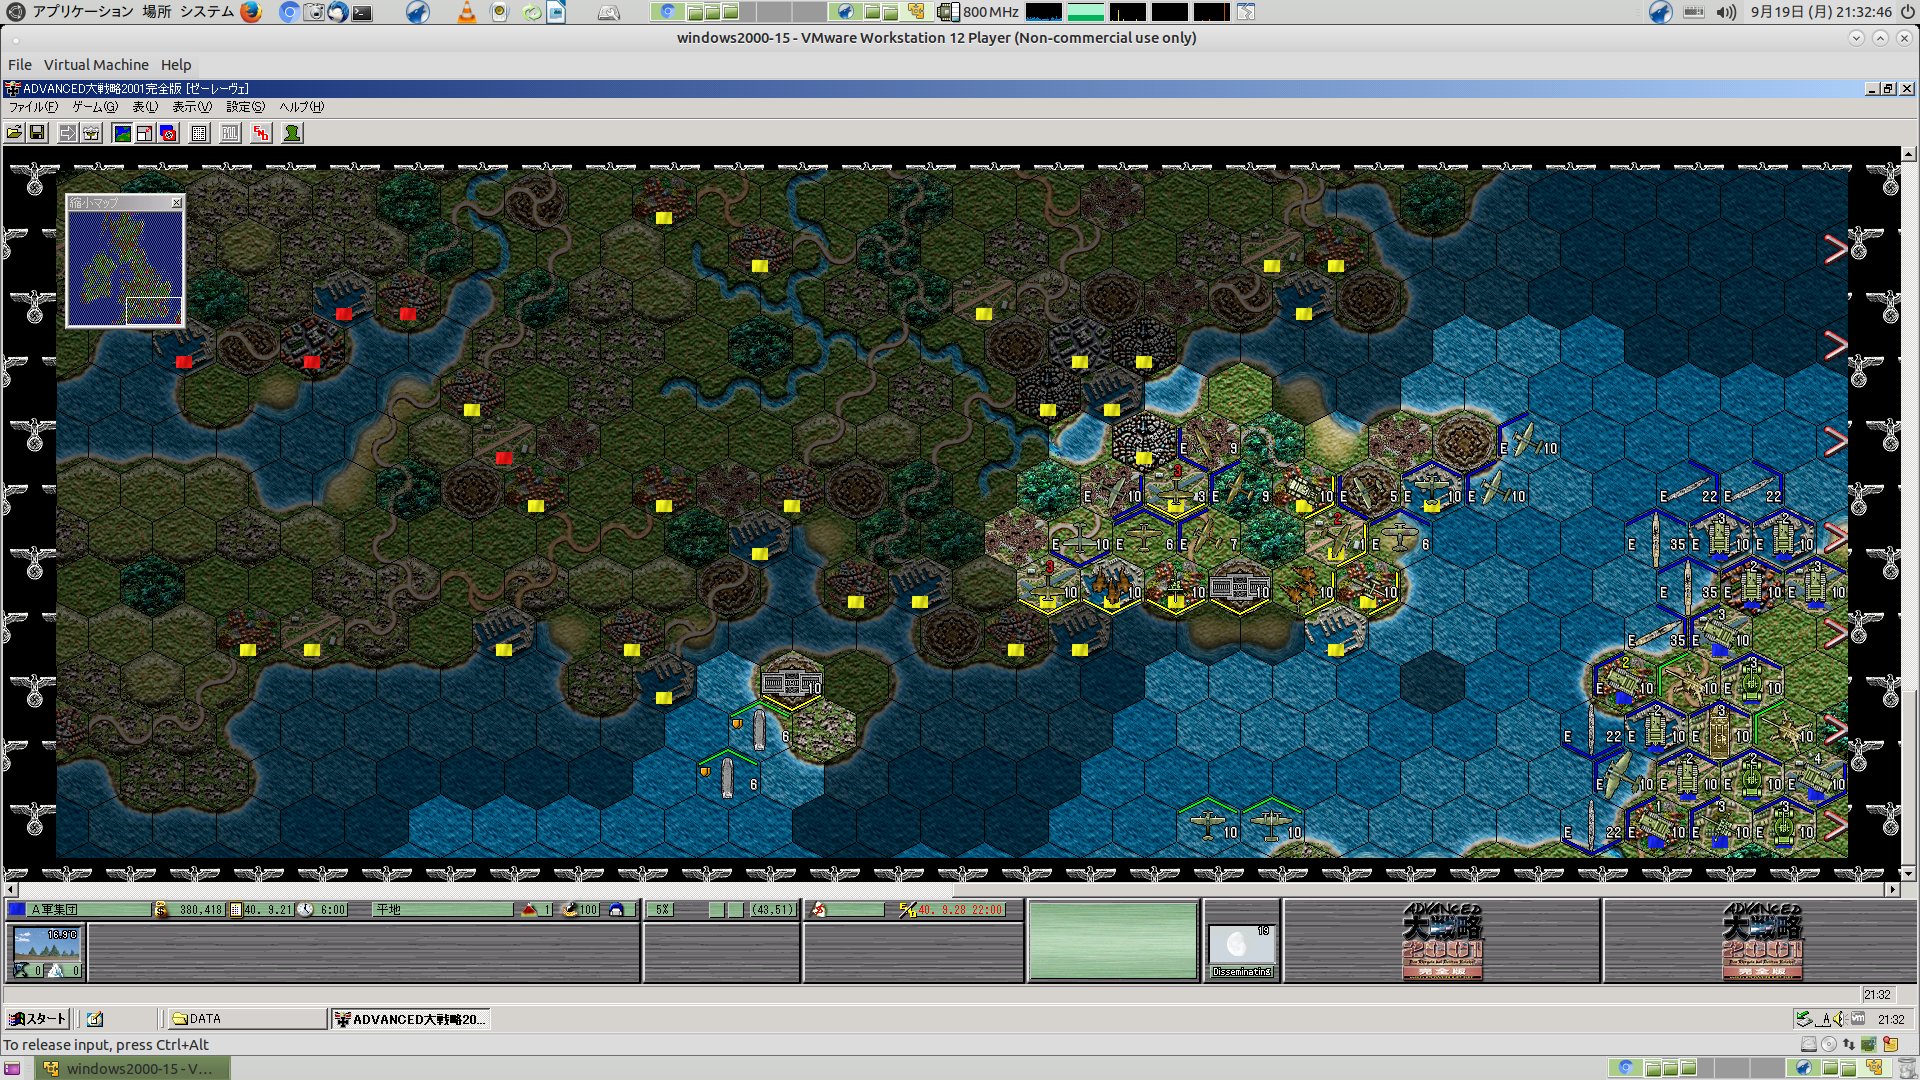
Task: Close the 縮小マップ mini-map panel
Action: 177,202
